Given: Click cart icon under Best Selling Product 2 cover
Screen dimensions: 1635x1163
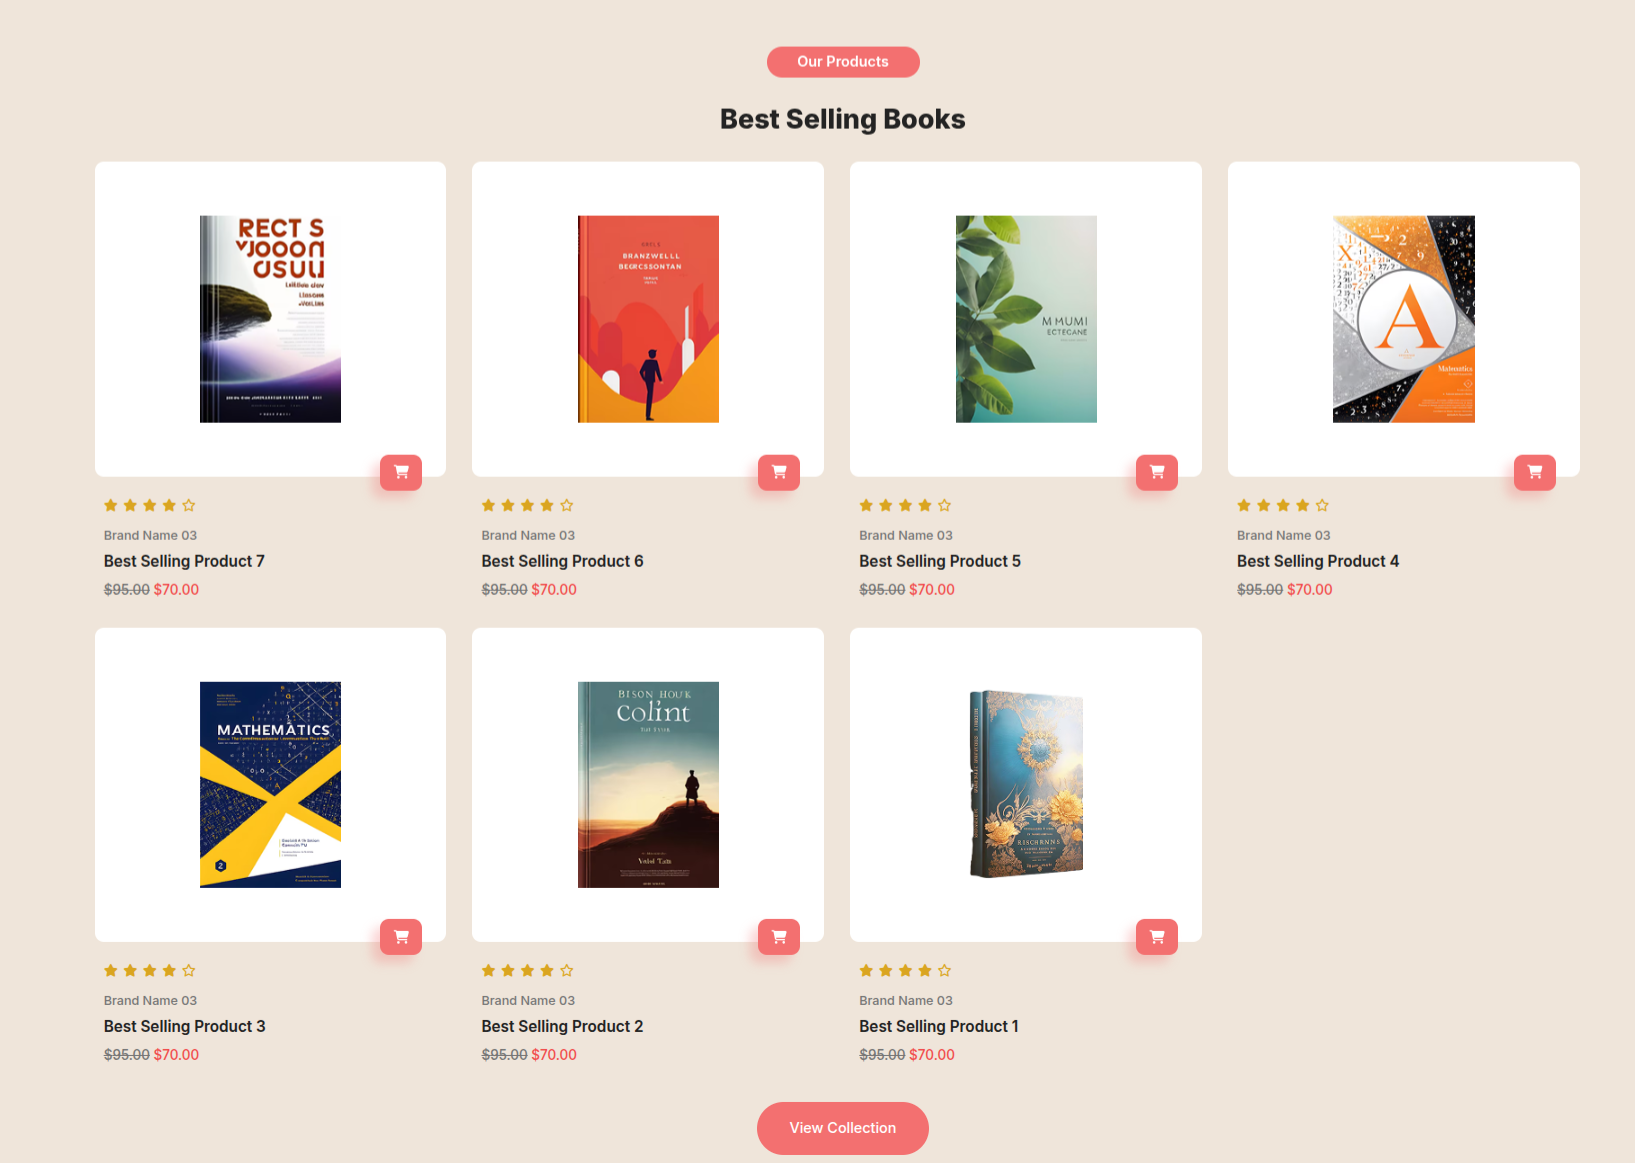Looking at the screenshot, I should [x=779, y=937].
